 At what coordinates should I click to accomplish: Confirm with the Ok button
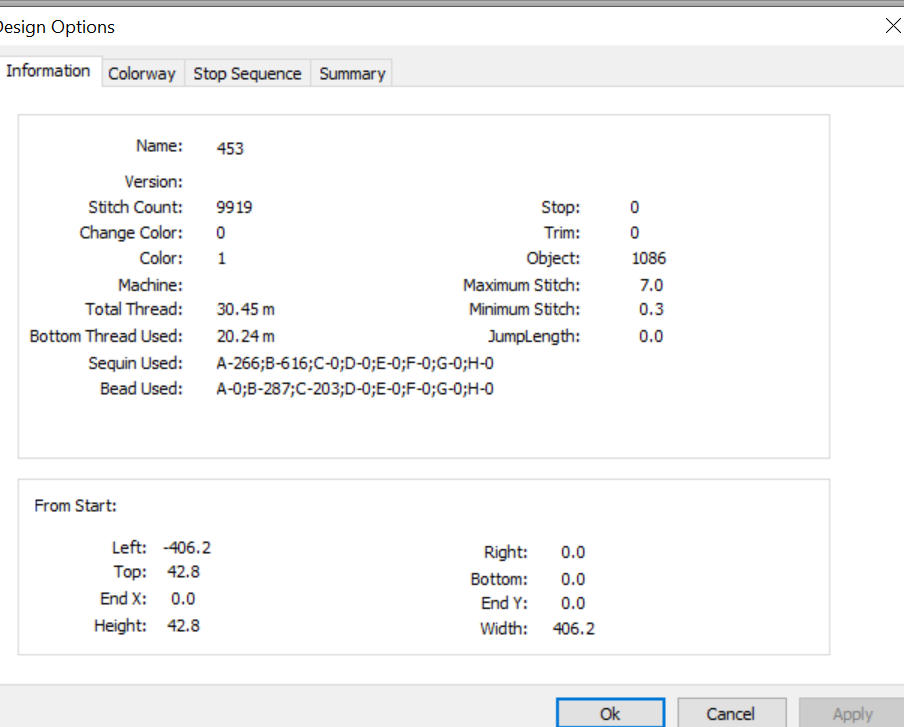click(610, 714)
